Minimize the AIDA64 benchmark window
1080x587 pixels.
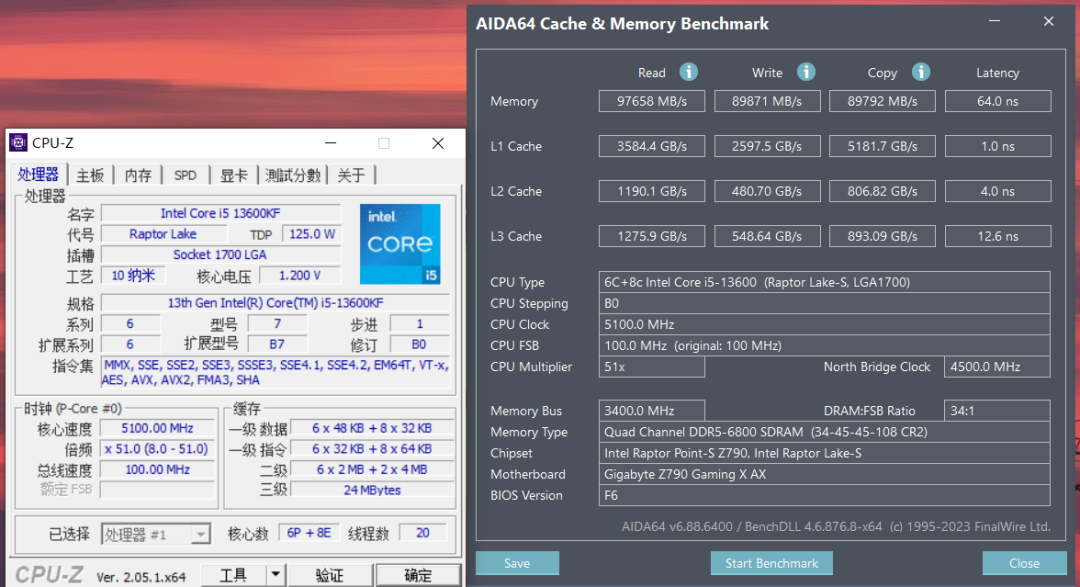click(995, 21)
